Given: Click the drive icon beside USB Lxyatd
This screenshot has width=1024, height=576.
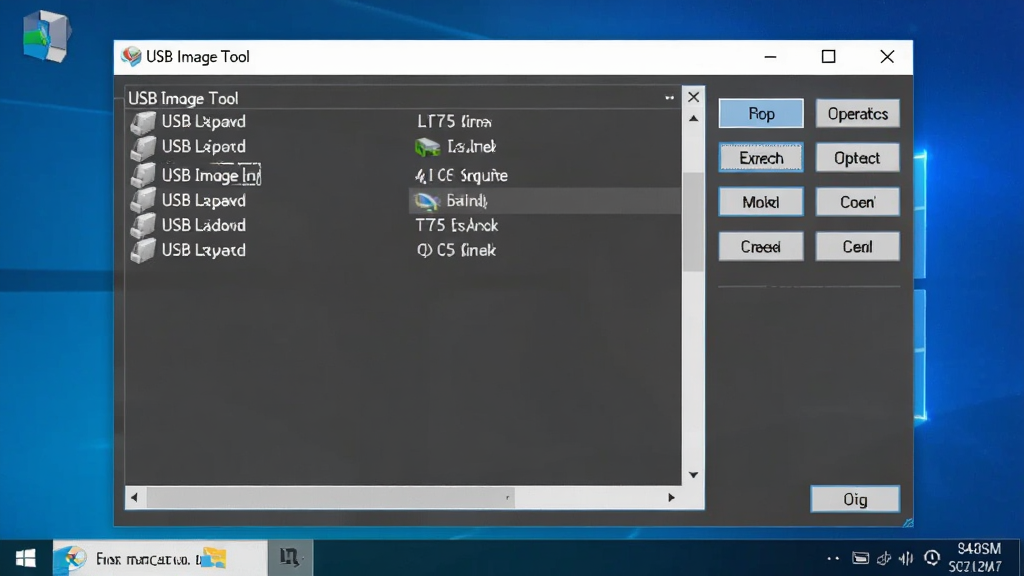Looking at the screenshot, I should coord(143,251).
